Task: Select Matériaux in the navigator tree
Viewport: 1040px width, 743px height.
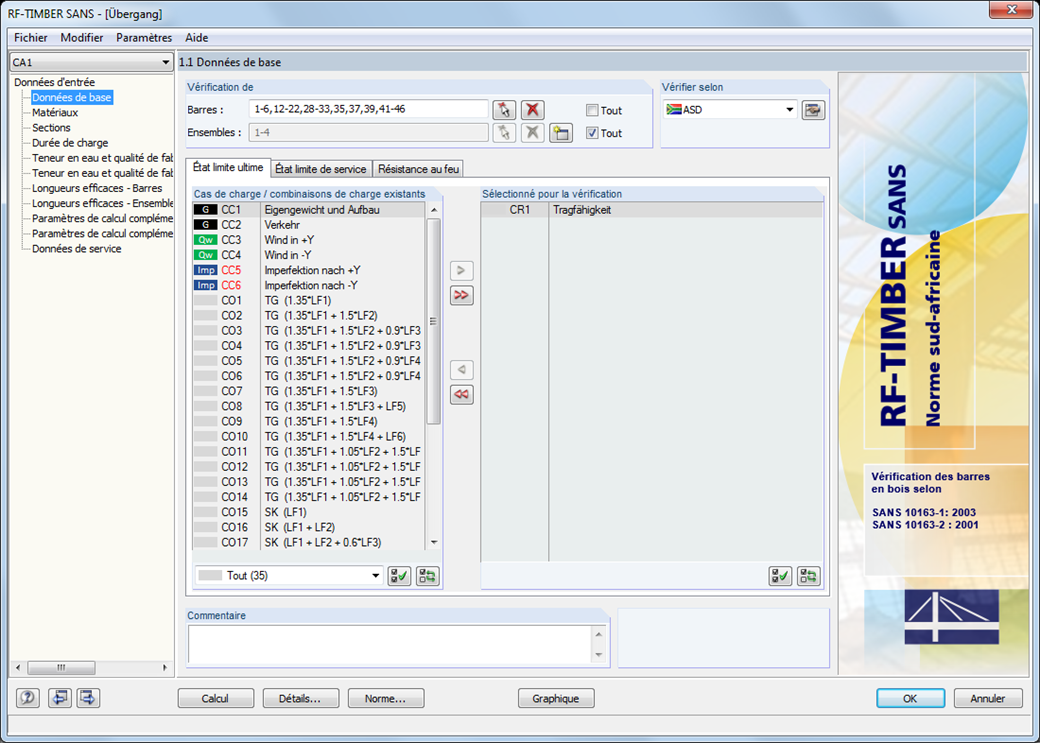Action: [x=55, y=113]
